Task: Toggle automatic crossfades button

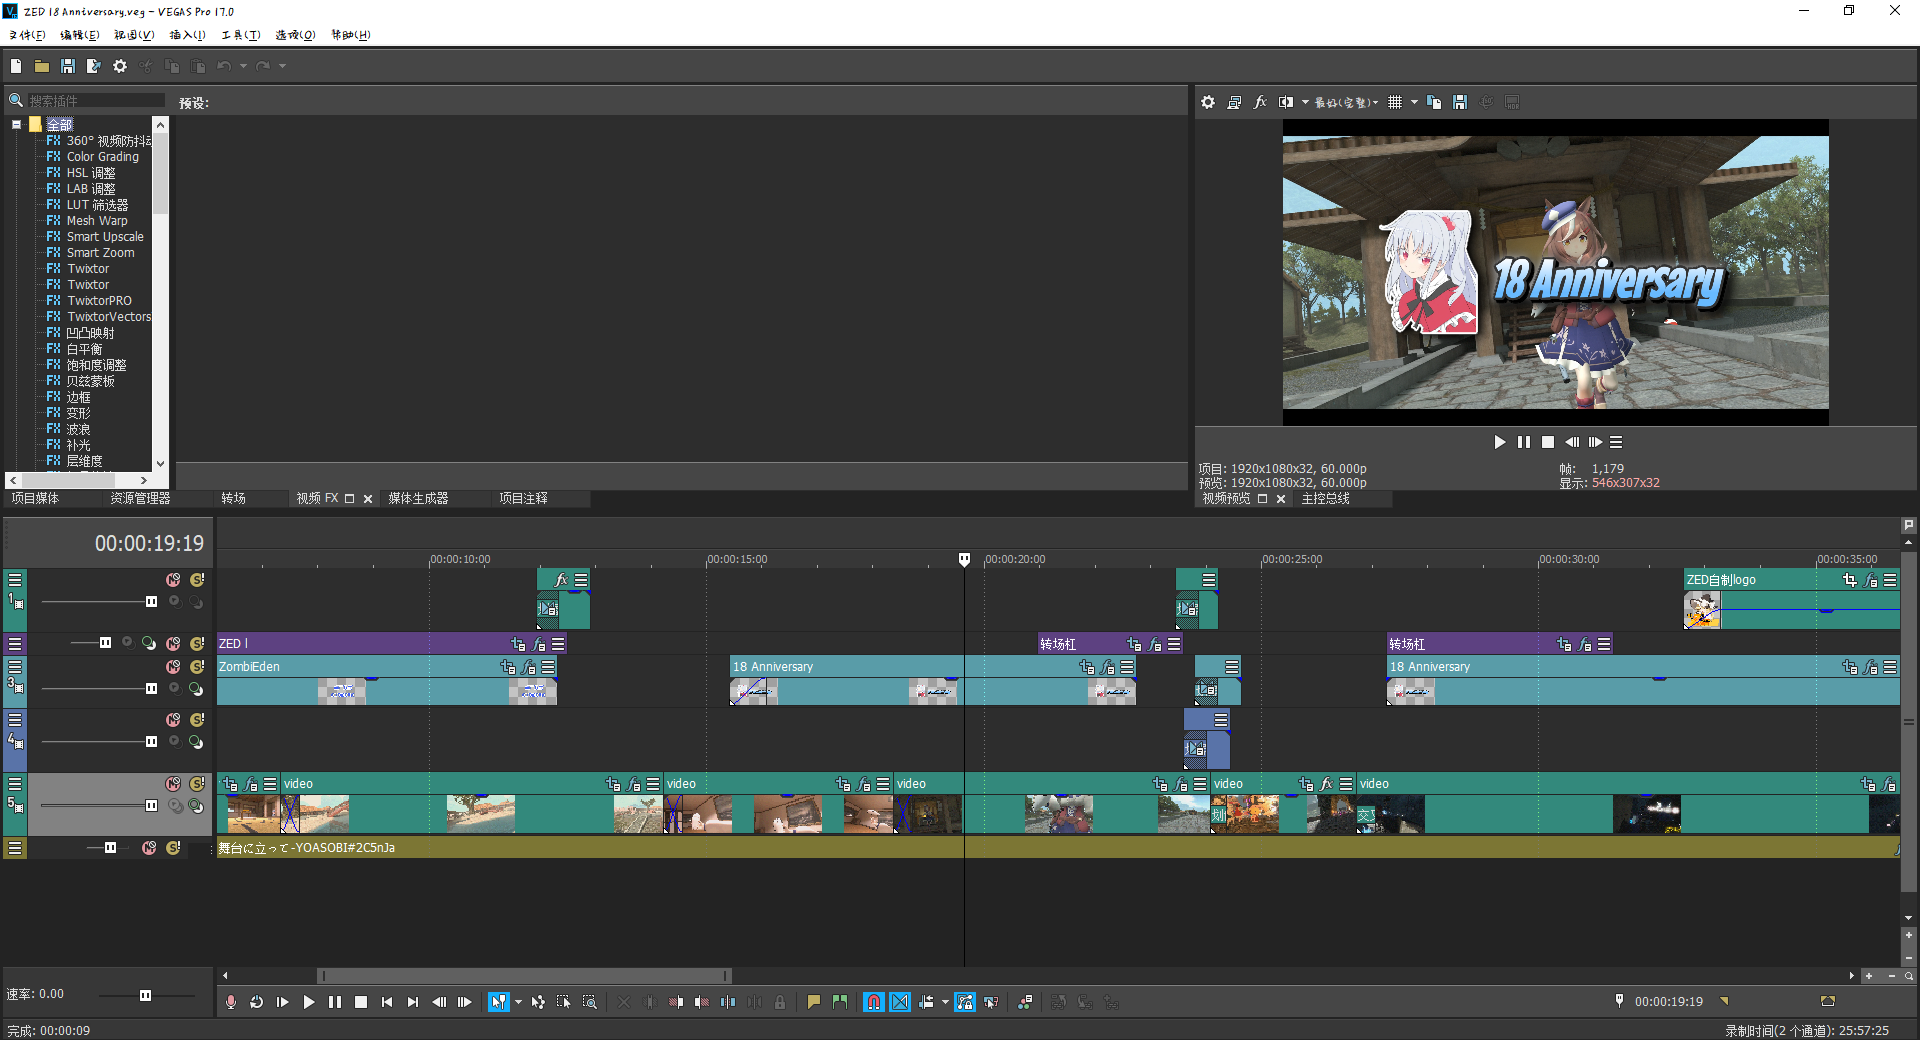Action: (x=900, y=1002)
